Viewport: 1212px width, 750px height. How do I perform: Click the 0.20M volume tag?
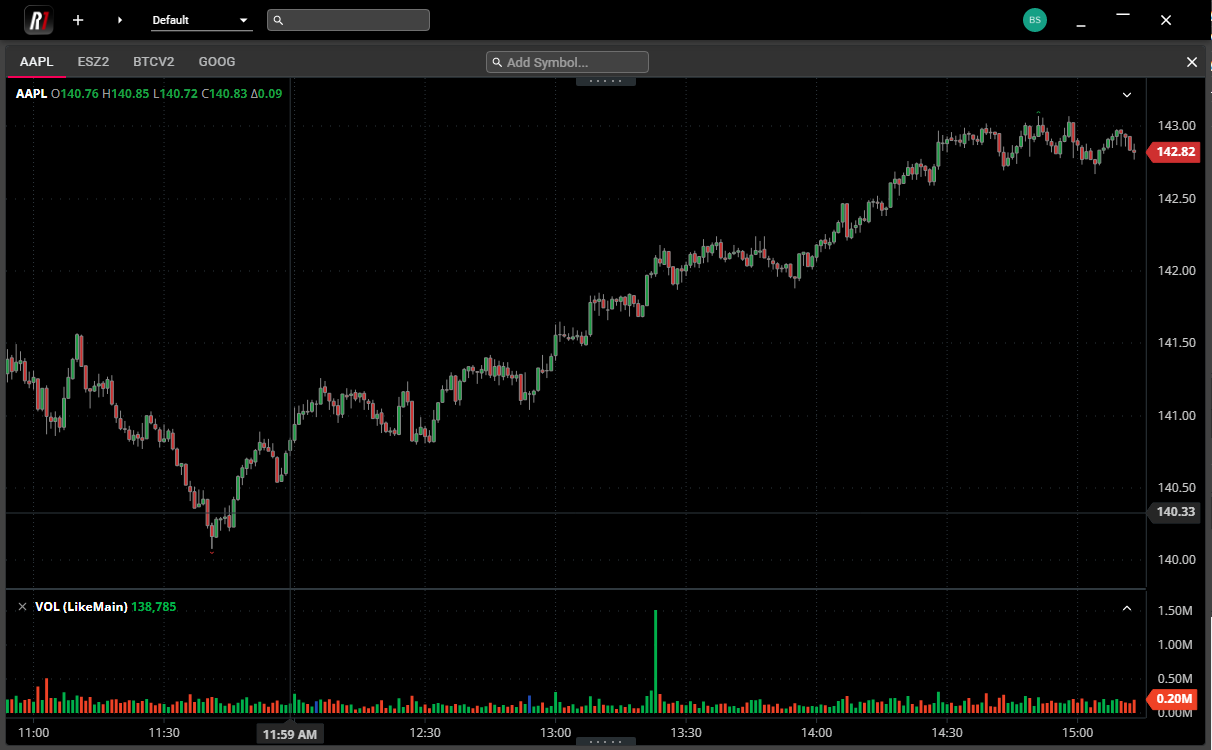pos(1172,699)
